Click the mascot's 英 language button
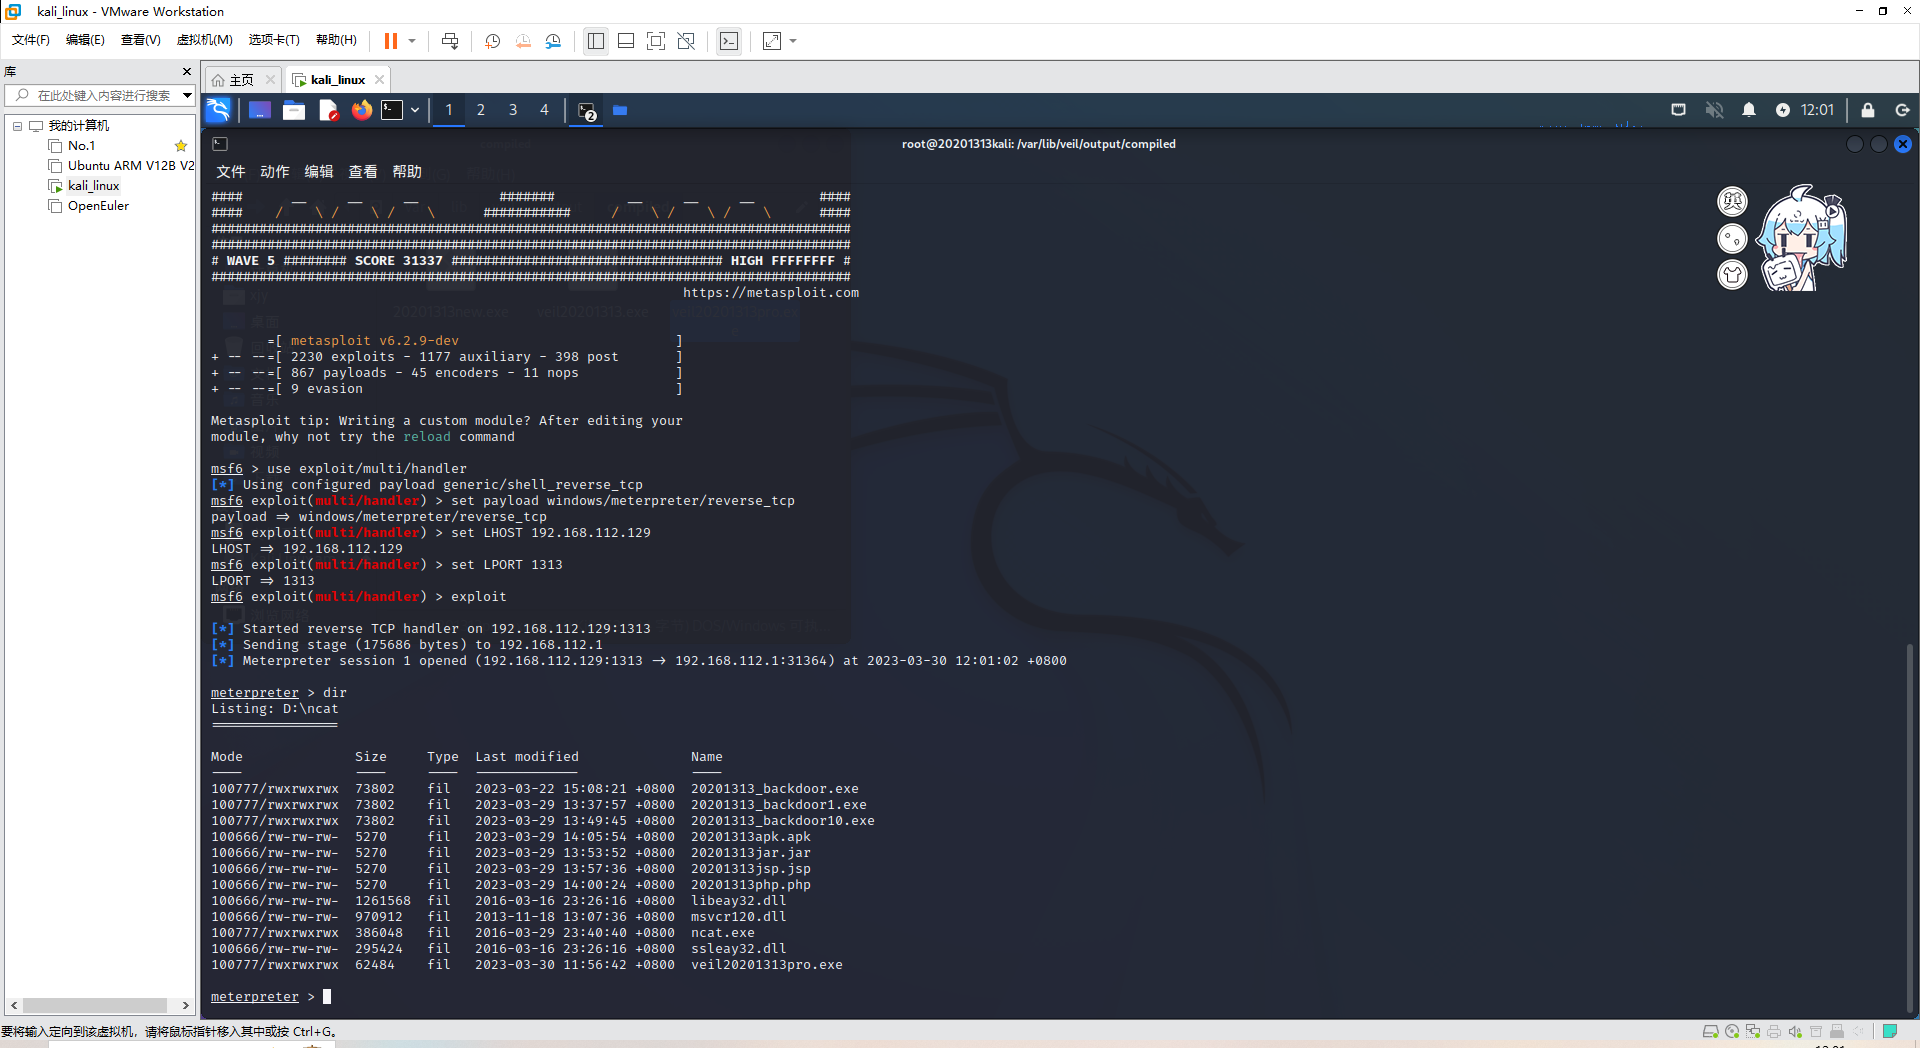Screen dimensions: 1920x1048 1733,202
